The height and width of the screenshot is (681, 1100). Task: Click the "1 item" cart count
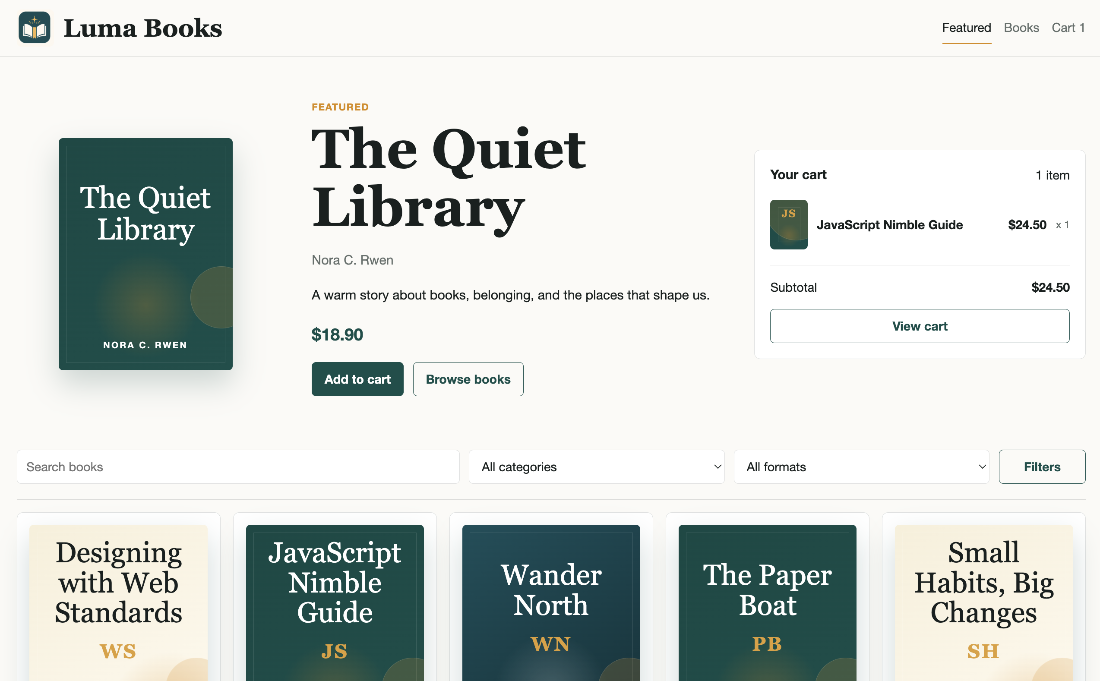(1052, 175)
